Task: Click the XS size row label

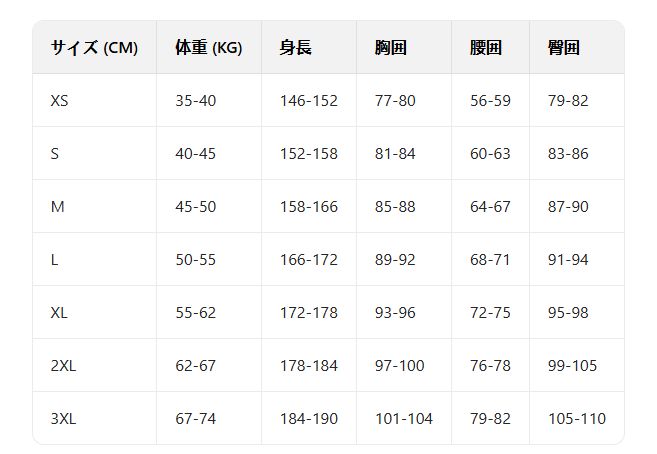Action: [61, 100]
